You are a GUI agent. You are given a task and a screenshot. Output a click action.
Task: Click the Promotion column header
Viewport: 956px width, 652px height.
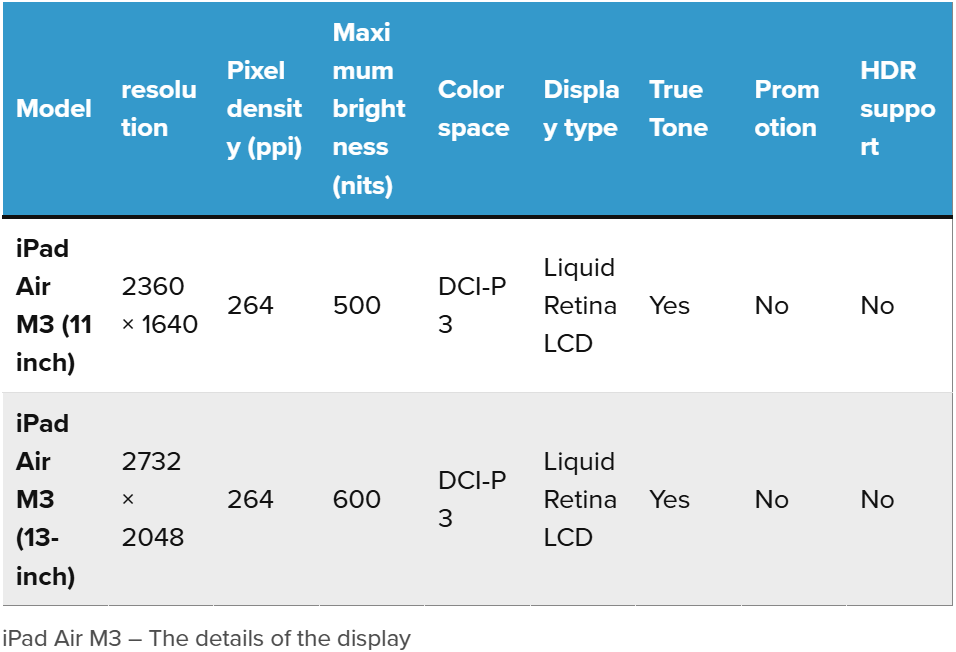pos(786,109)
